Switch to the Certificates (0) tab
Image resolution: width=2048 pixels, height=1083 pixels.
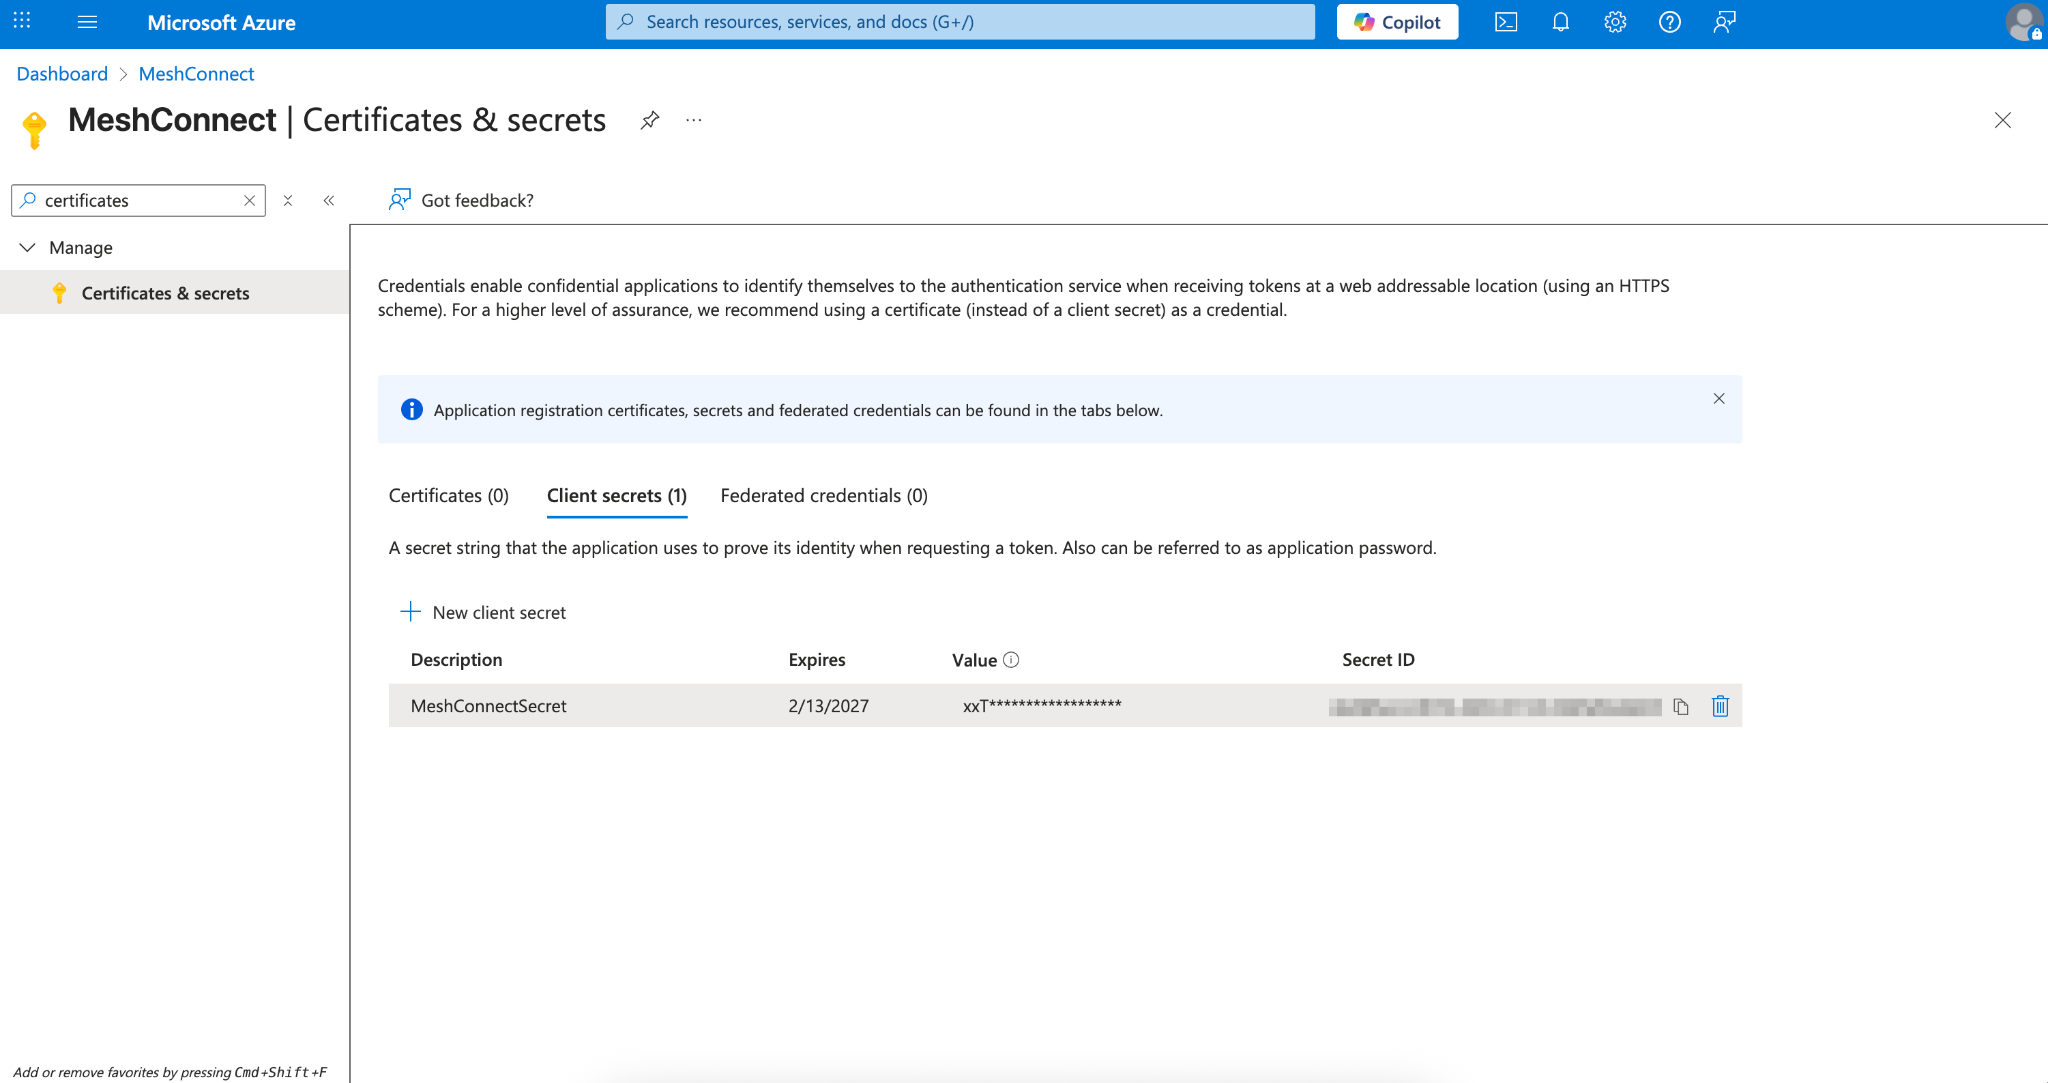coord(449,496)
